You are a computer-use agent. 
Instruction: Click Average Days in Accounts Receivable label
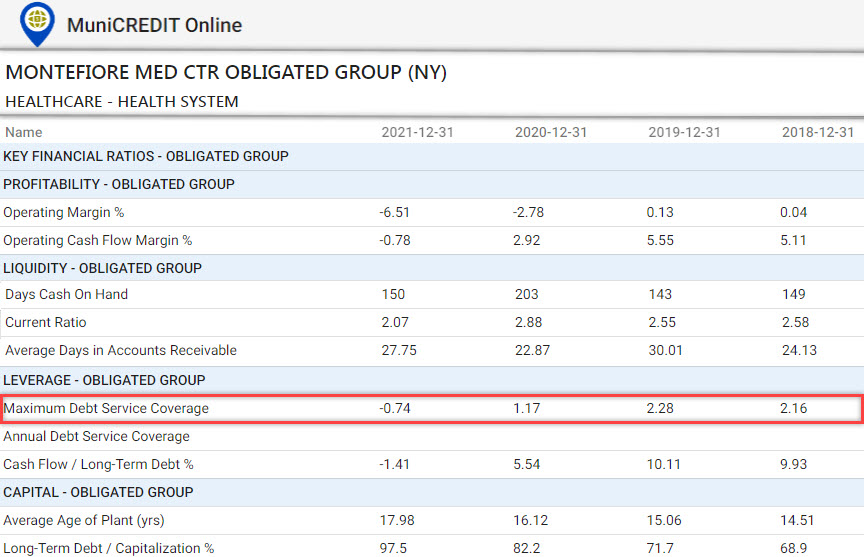coord(121,351)
